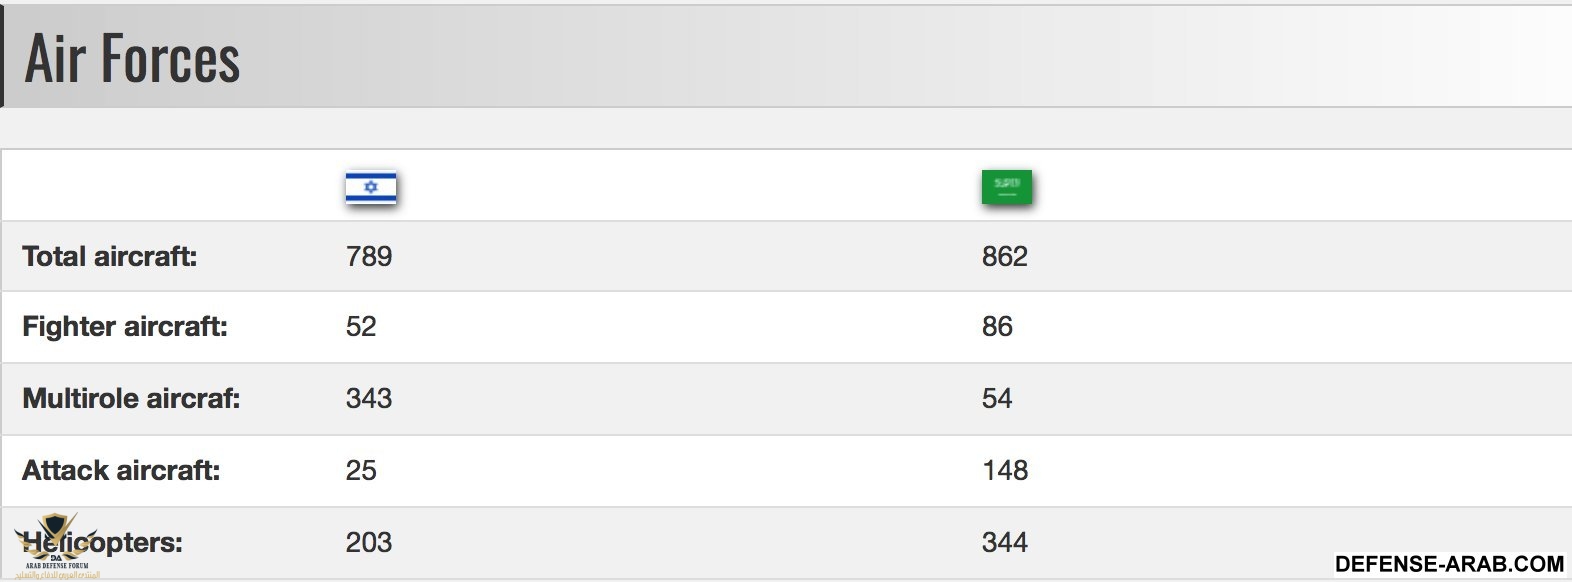This screenshot has height=582, width=1572.
Task: Click the Total aircraft row label
Action: (110, 257)
